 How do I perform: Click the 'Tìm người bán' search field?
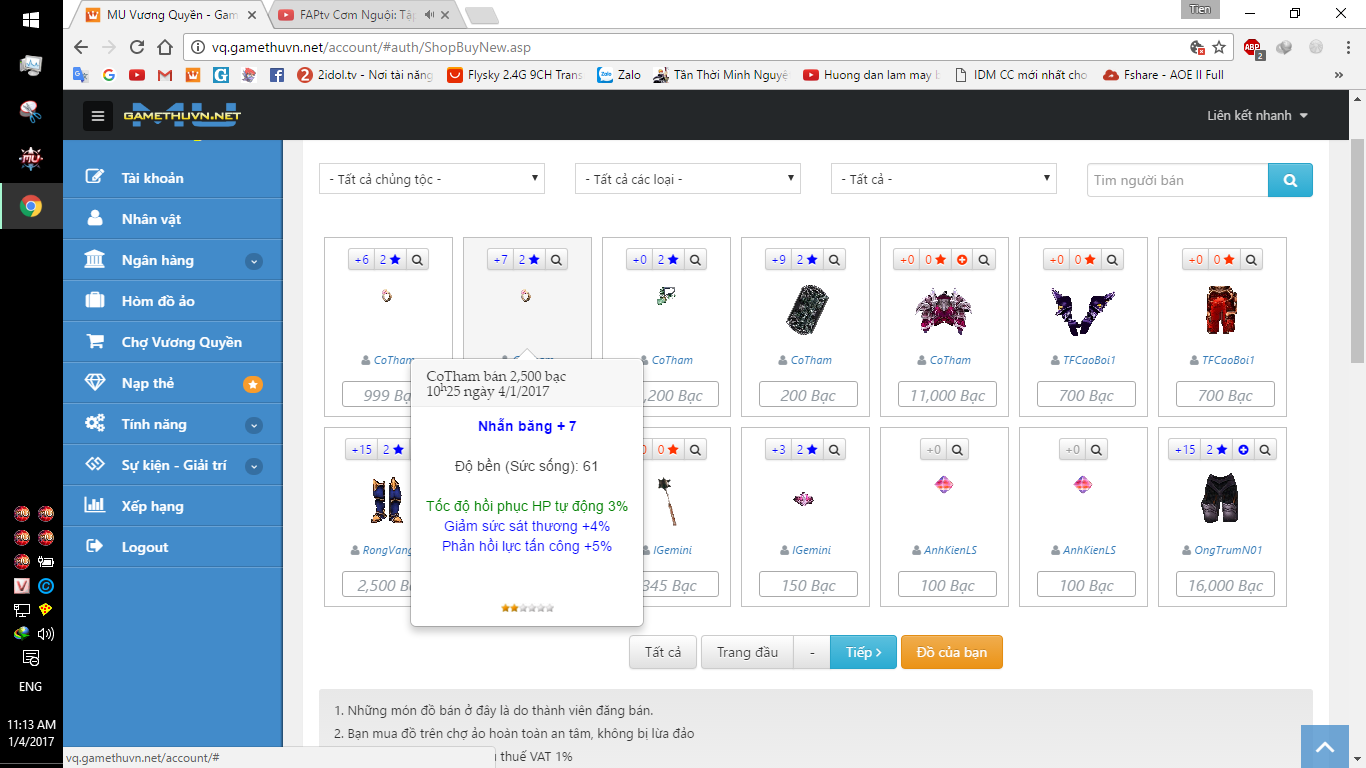[1177, 180]
